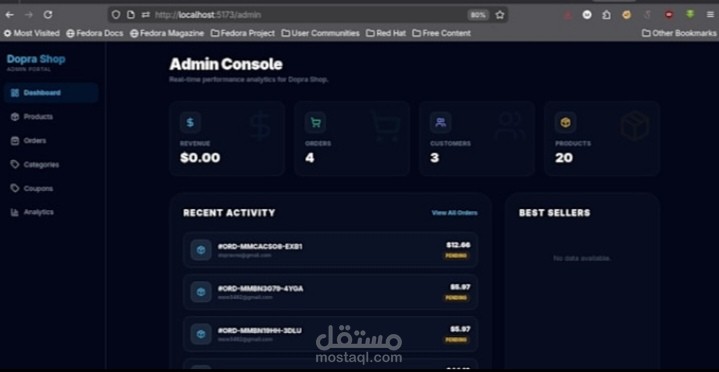Click the orange round extension icon
The height and width of the screenshot is (372, 719).
click(x=626, y=15)
